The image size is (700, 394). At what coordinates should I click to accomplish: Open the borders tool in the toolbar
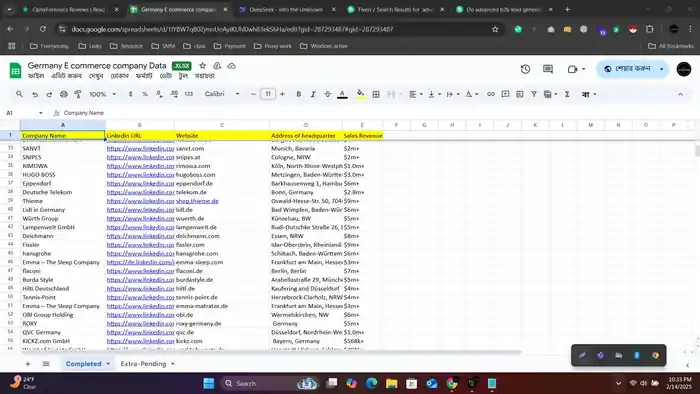[x=376, y=94]
